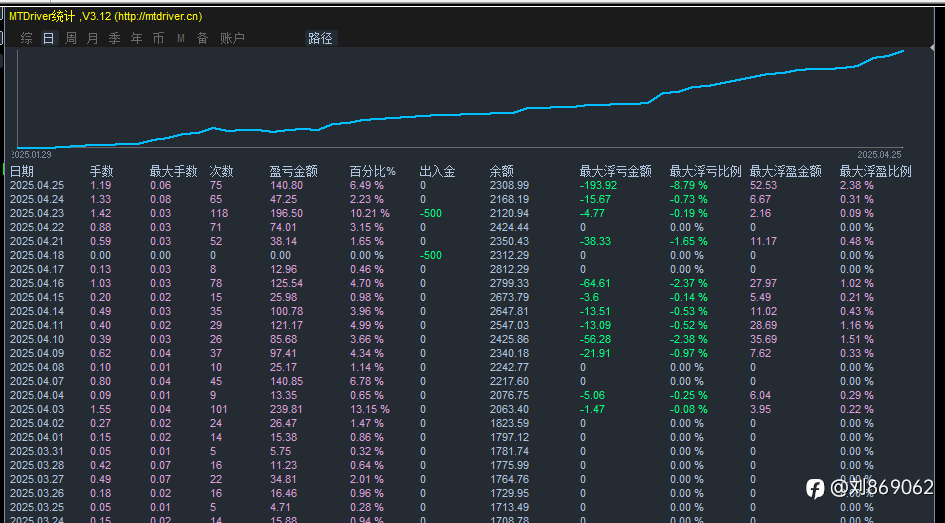This screenshot has height=523, width=945.
Task: Click the -500 withdrawal on 2025.04.23
Action: point(431,213)
